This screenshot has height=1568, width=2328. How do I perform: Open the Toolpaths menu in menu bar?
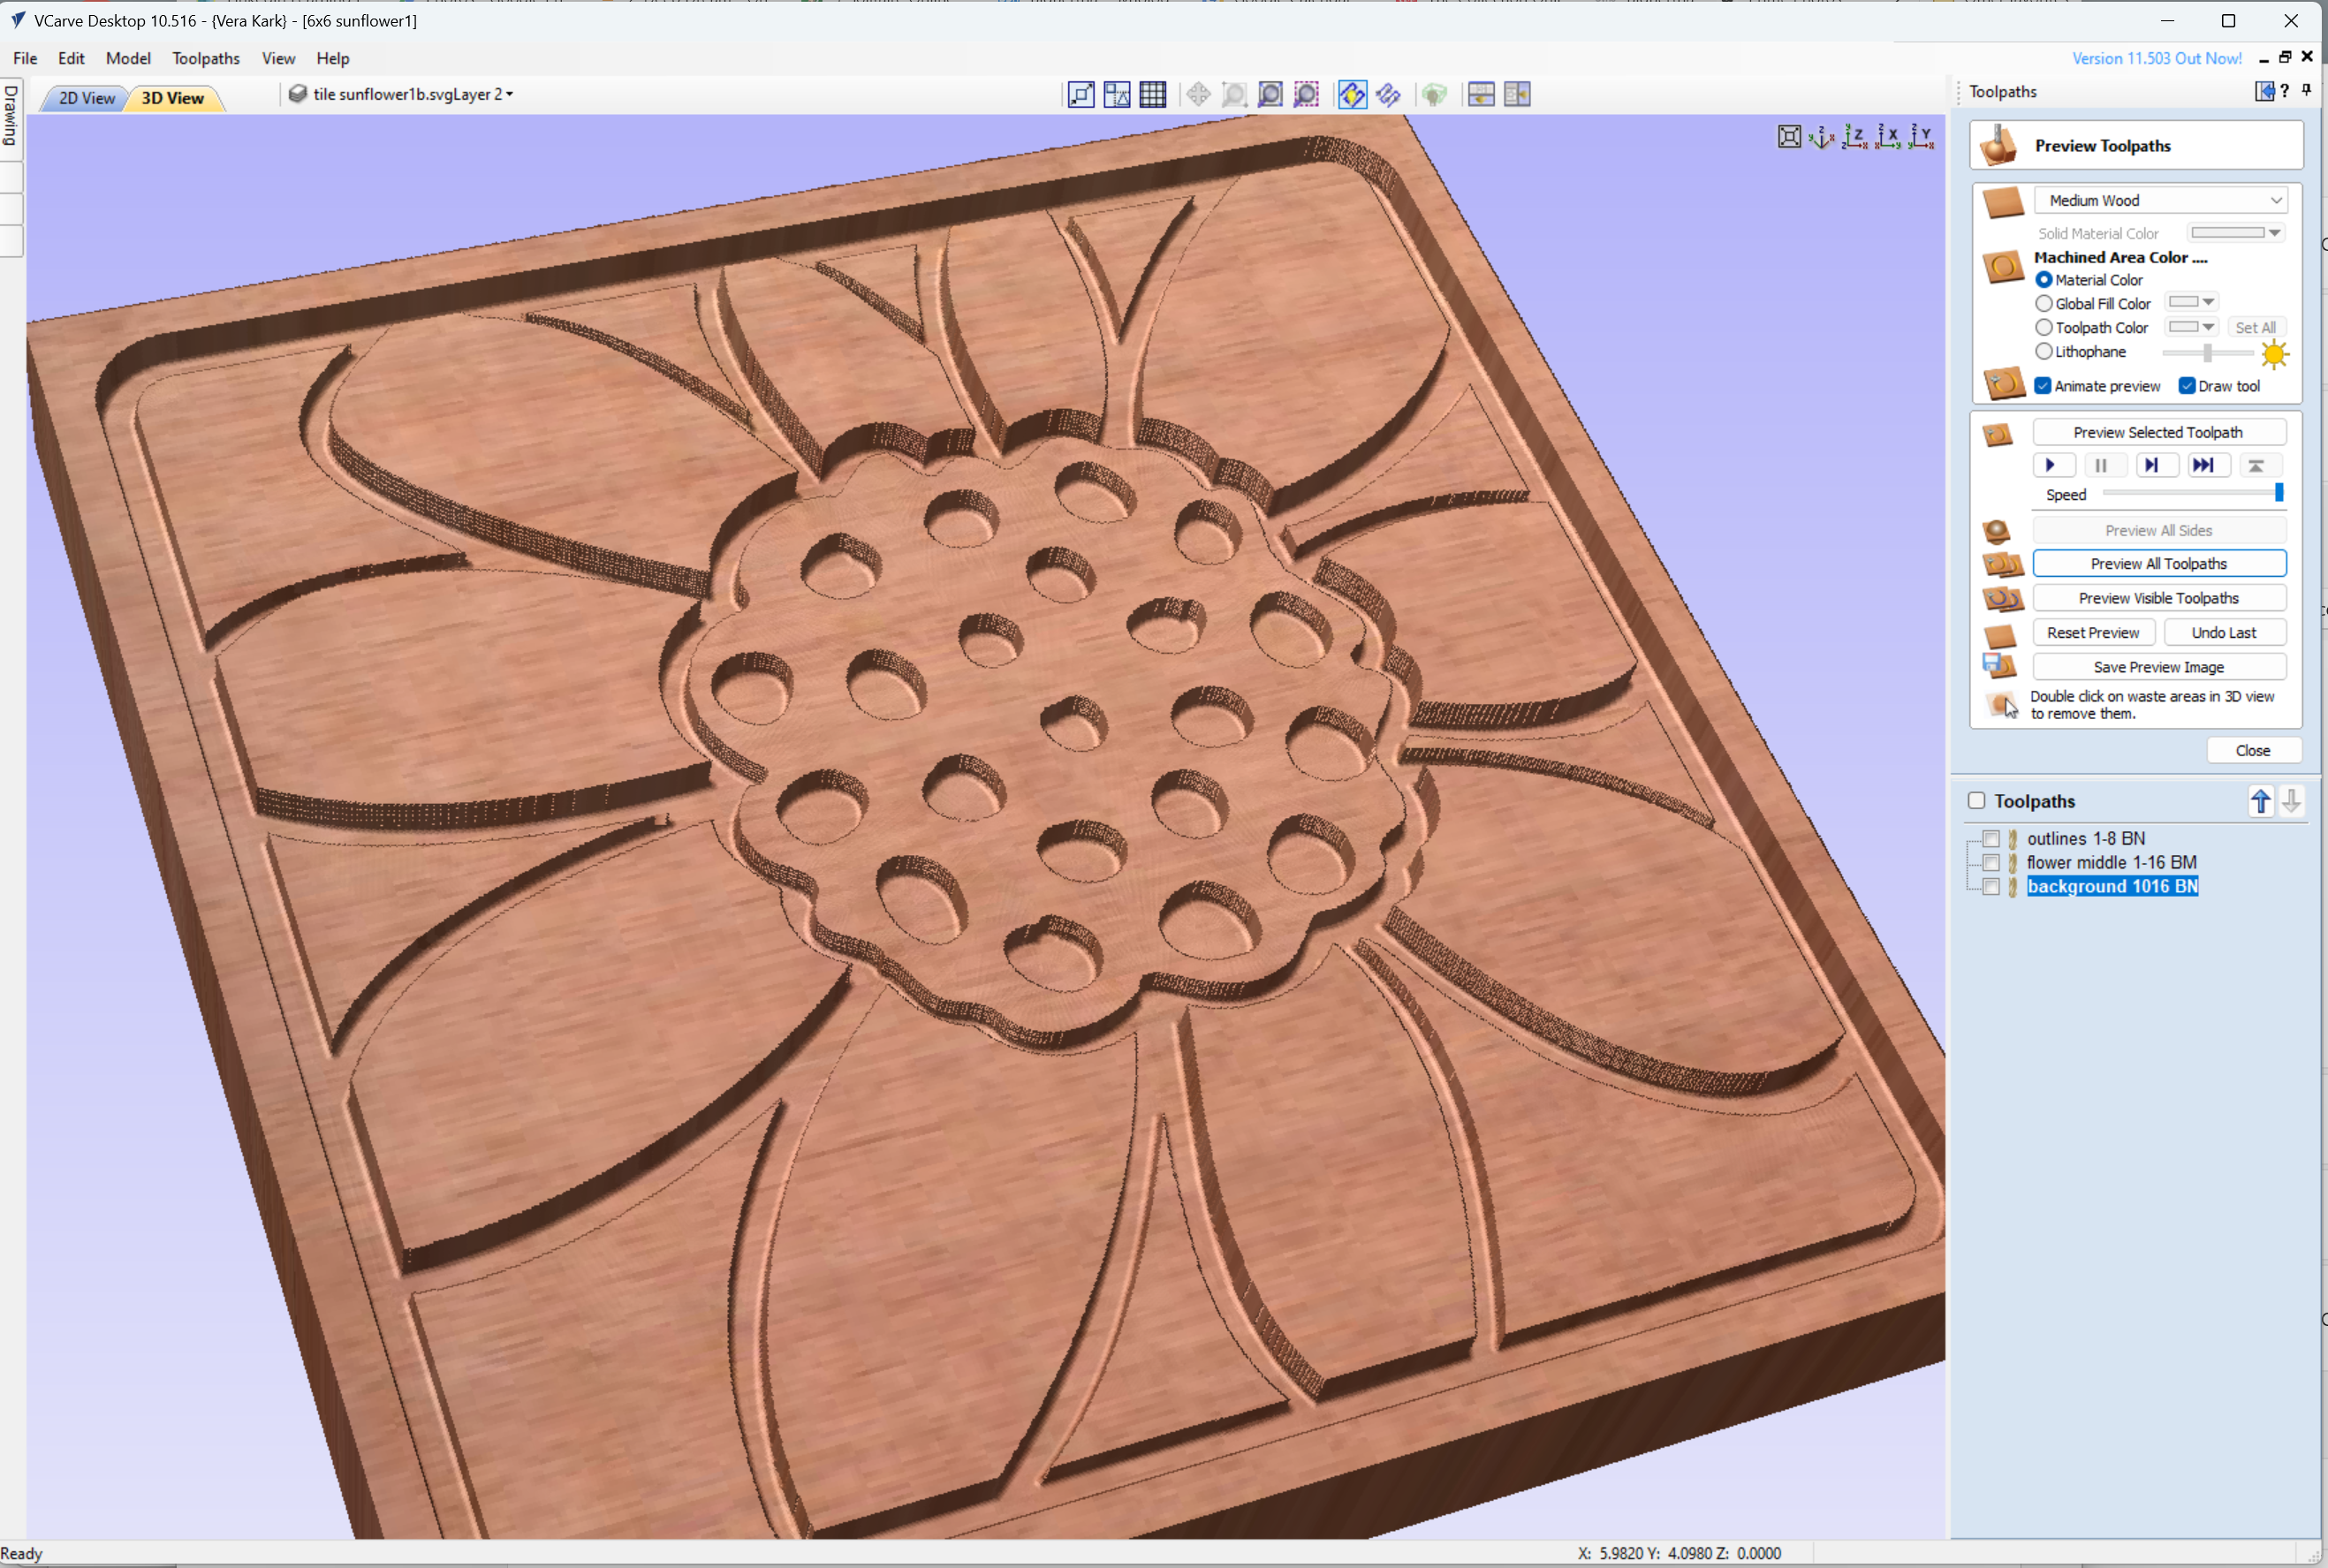203,57
